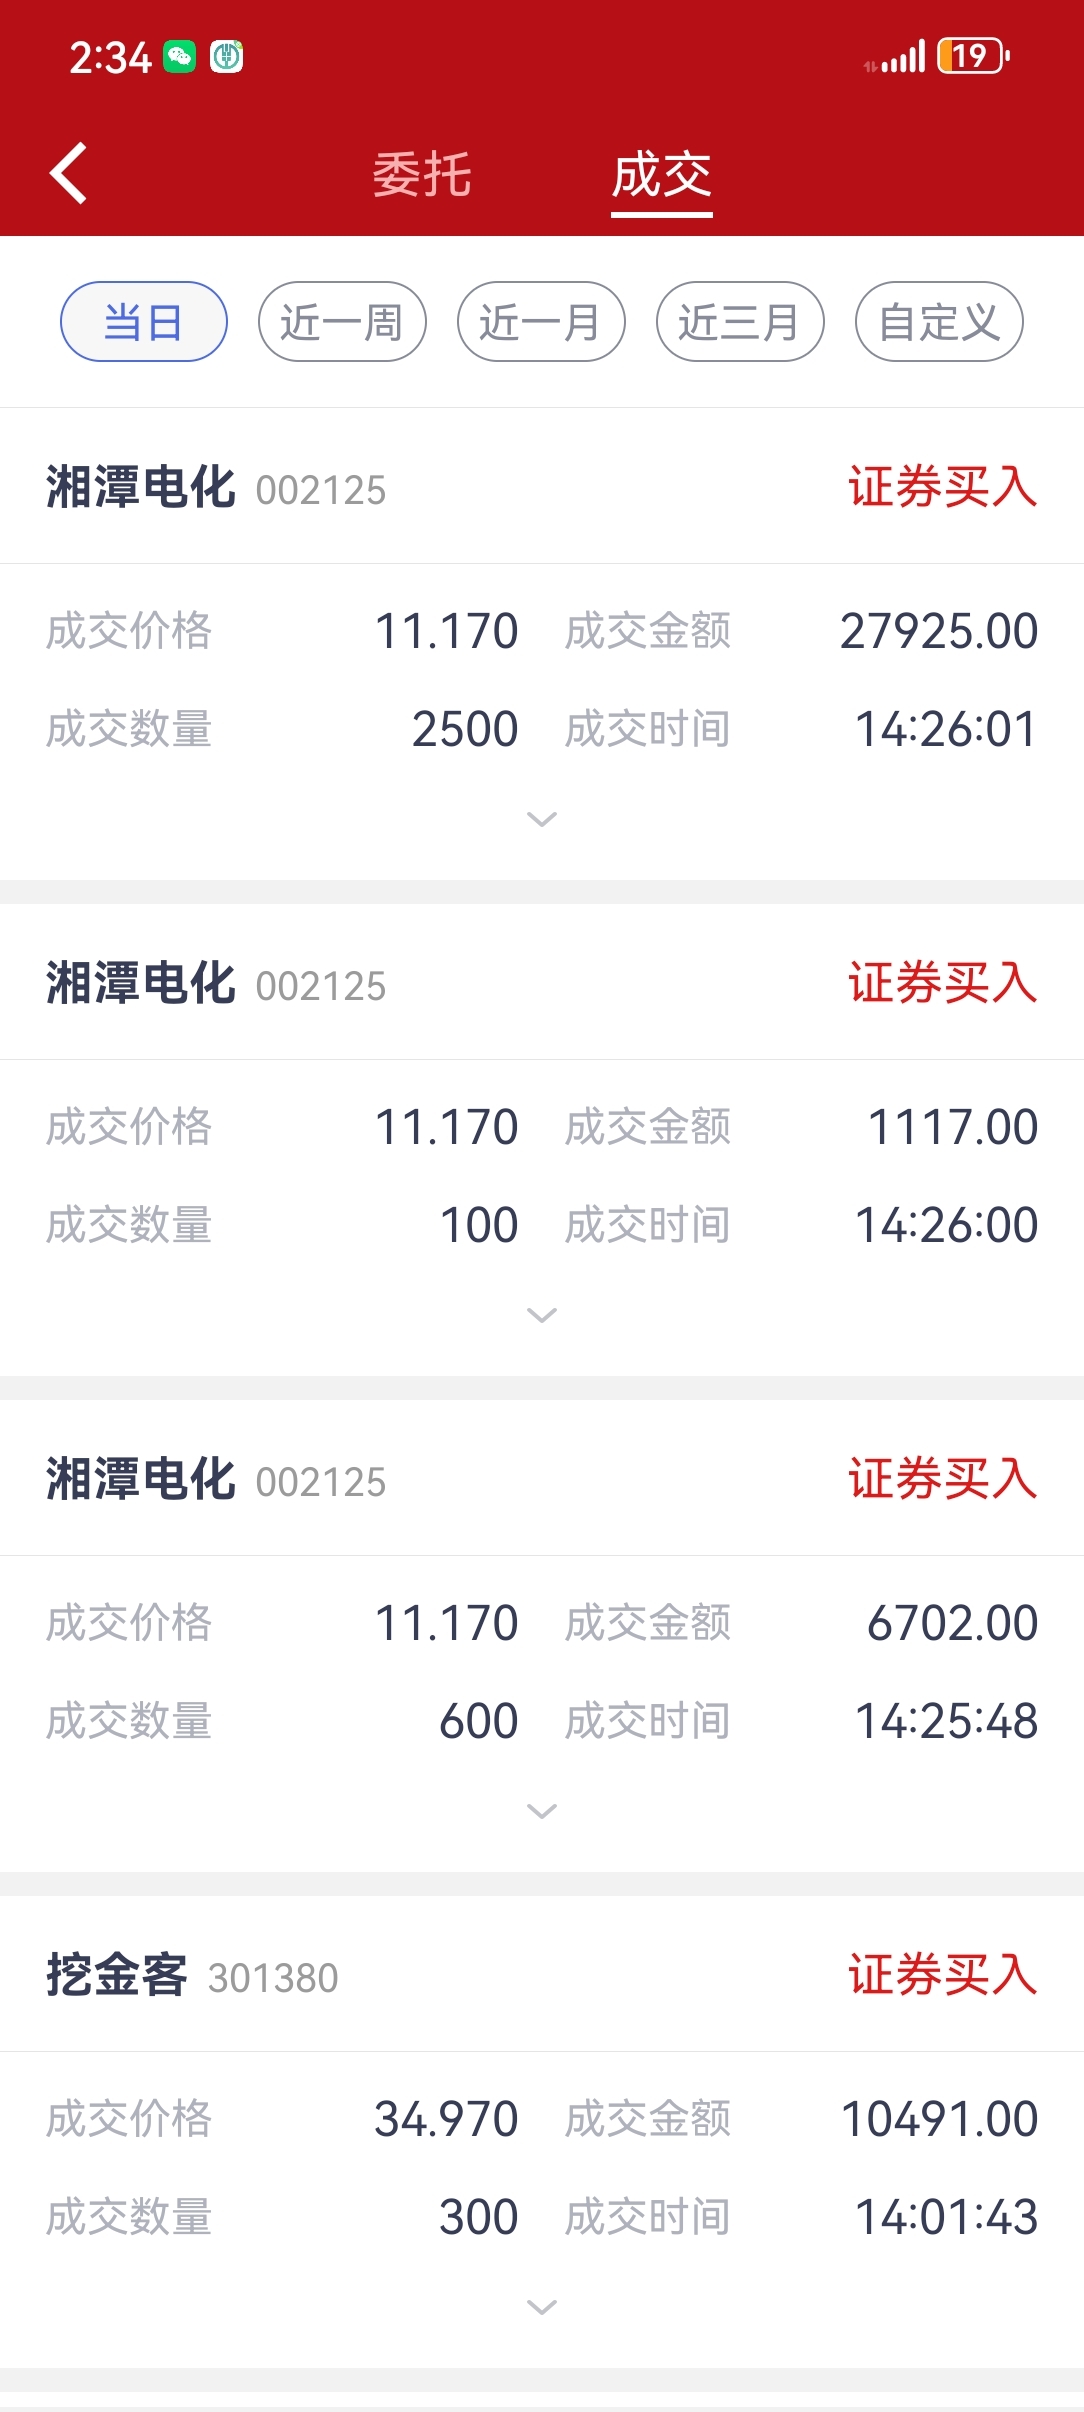Tap the battery indicator icon

coord(973,56)
